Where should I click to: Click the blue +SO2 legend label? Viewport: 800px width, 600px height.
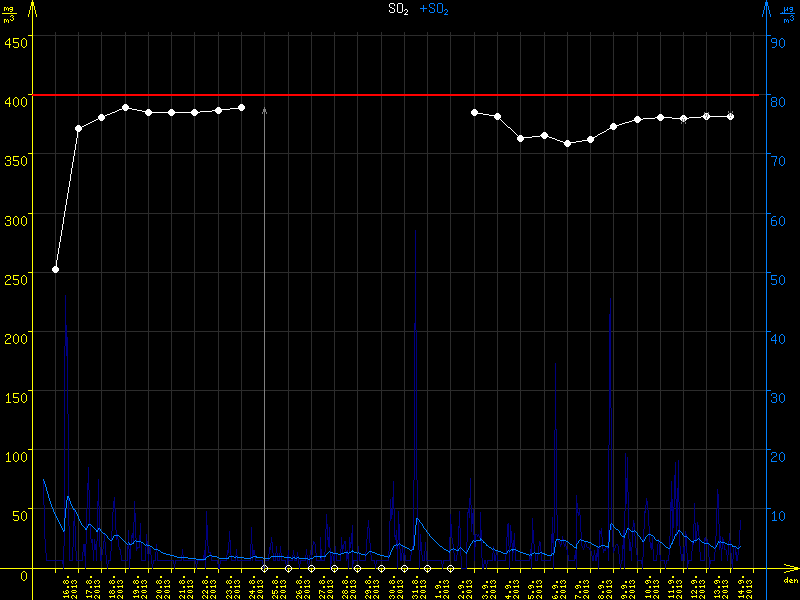(x=434, y=9)
